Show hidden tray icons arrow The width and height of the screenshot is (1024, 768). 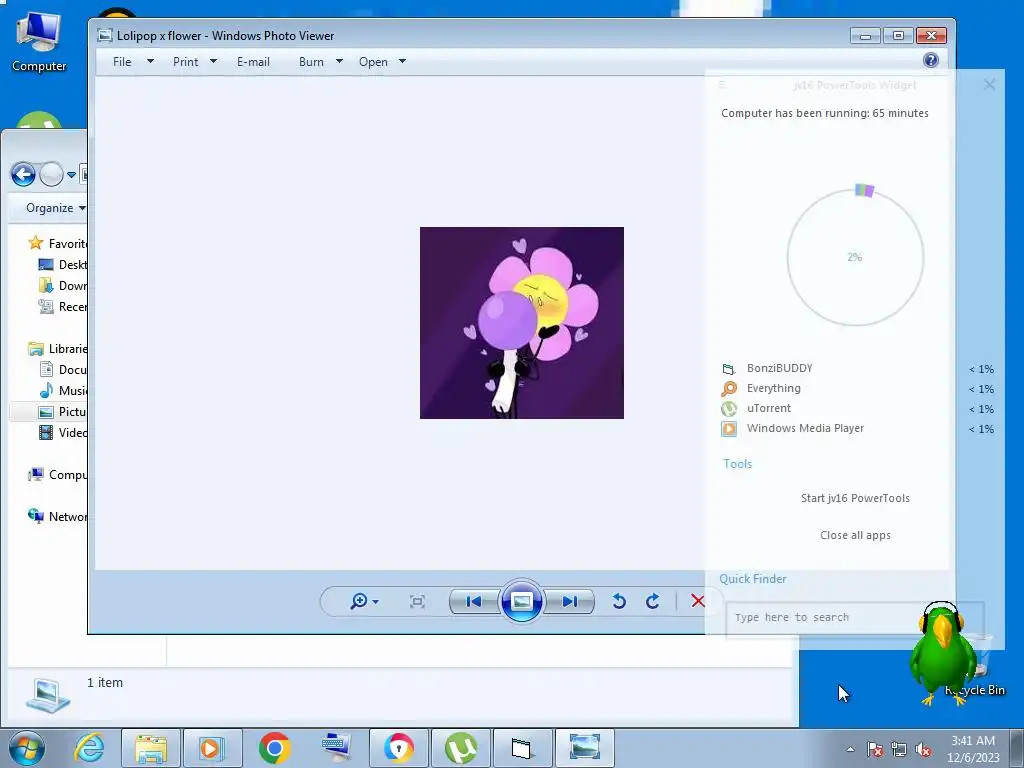[850, 749]
